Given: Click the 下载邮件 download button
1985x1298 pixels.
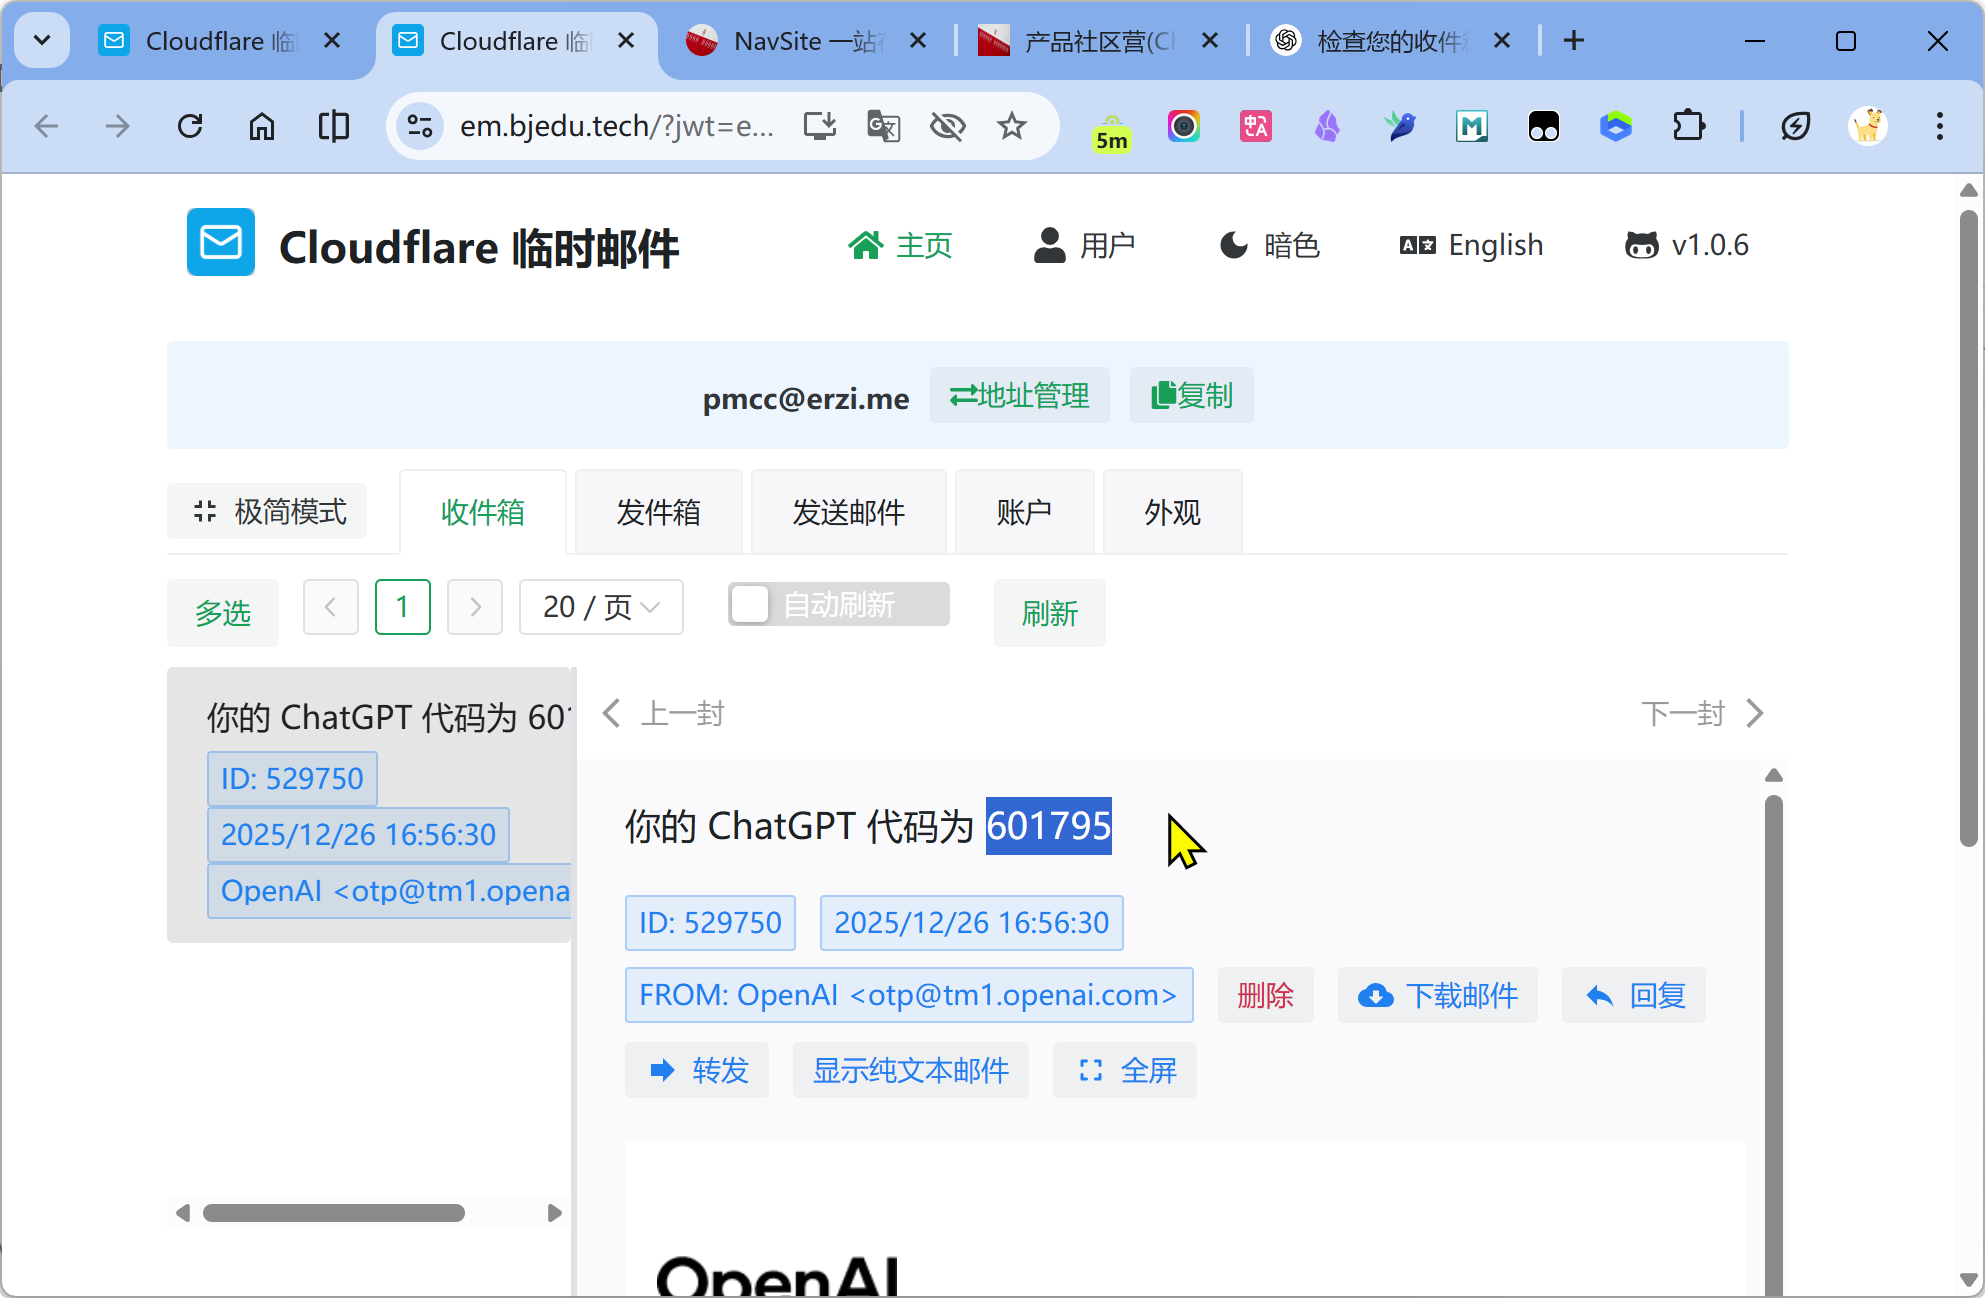Looking at the screenshot, I should coord(1437,995).
